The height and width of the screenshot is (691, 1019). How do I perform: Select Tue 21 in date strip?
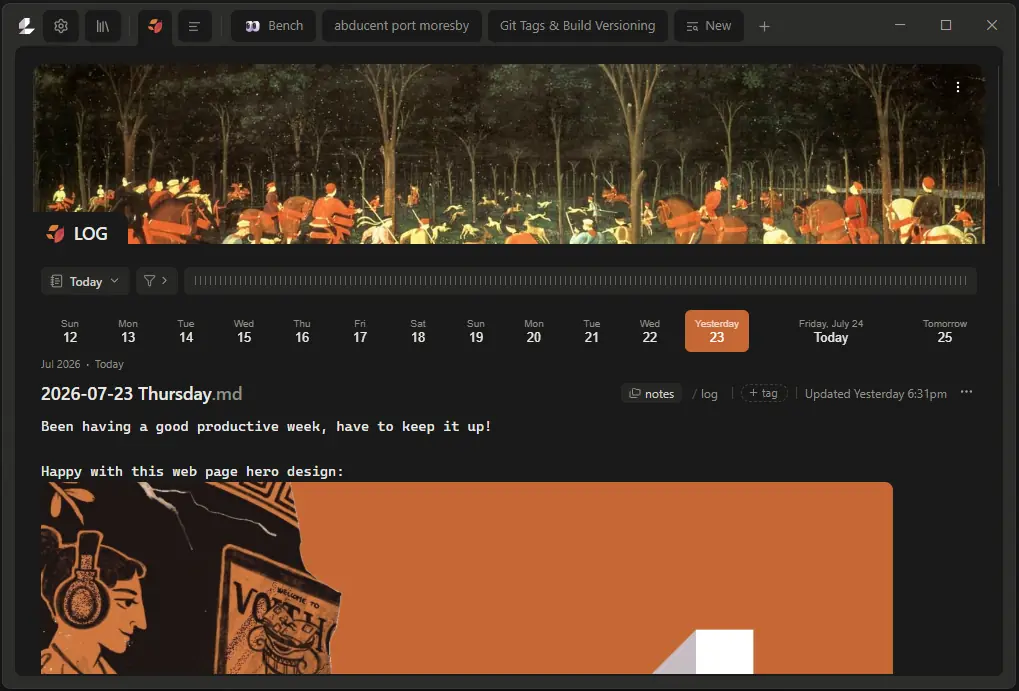point(591,331)
